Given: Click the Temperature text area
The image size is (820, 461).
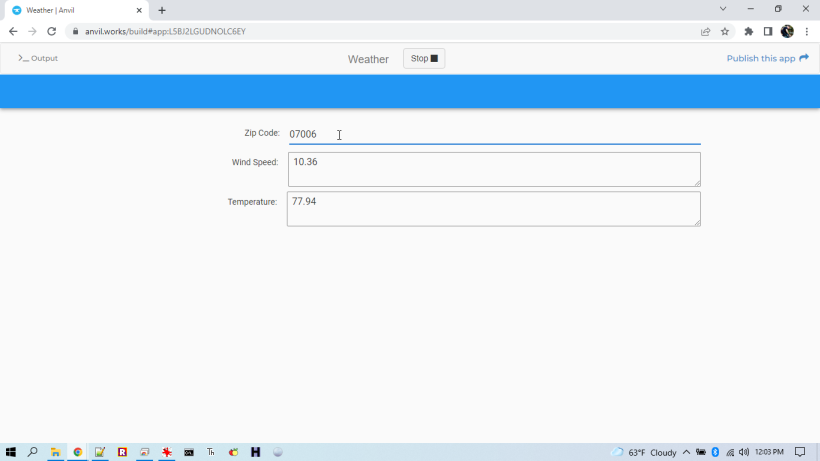Looking at the screenshot, I should point(494,209).
